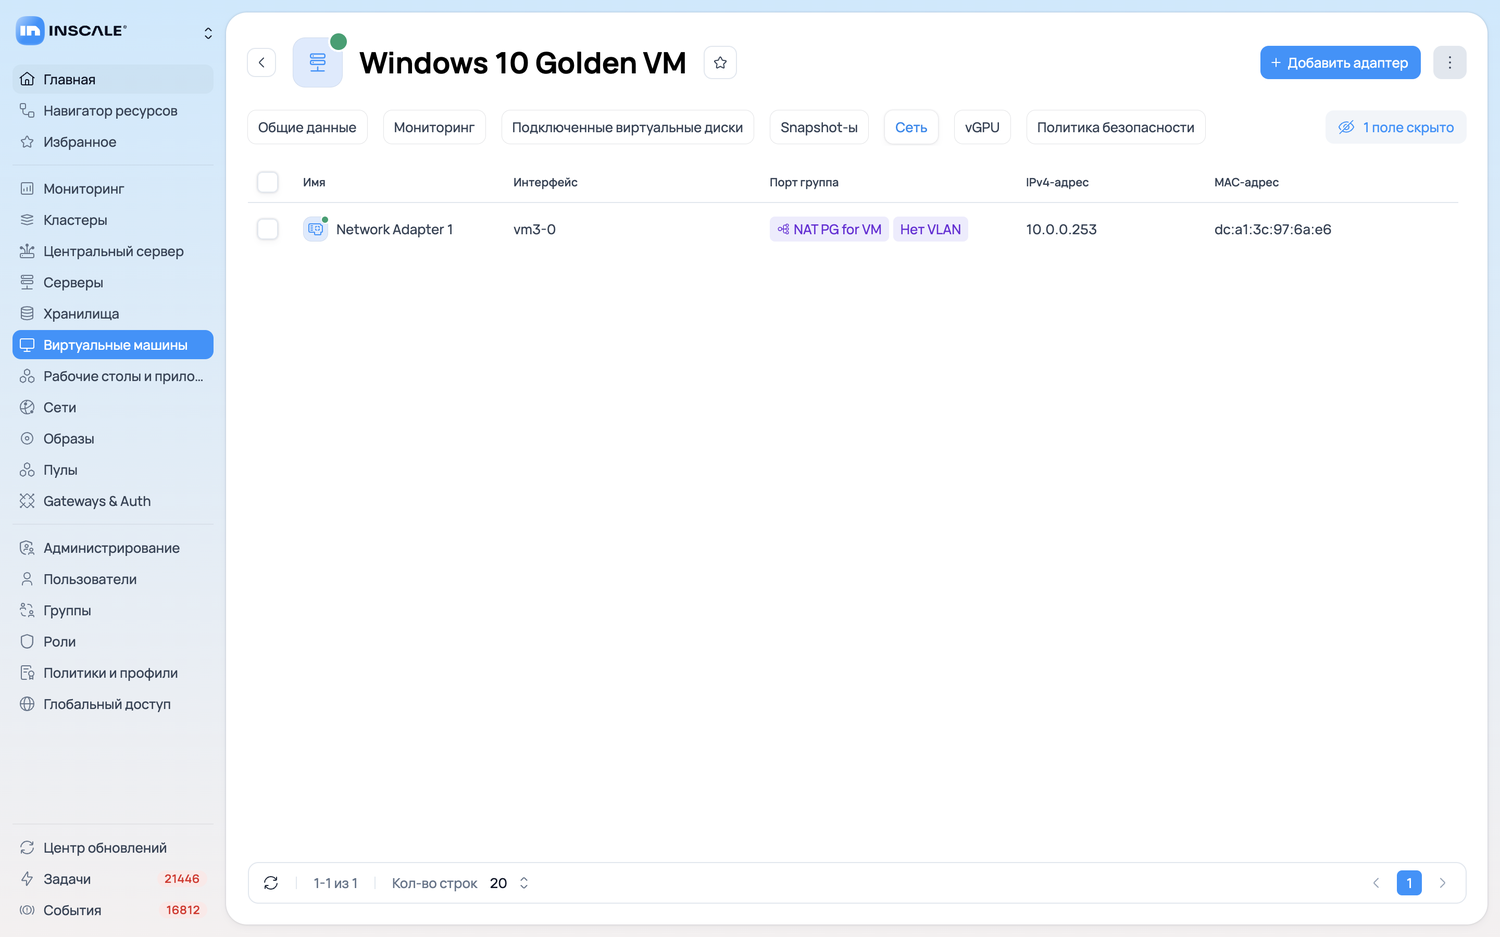
Task: Click the Нет VLAN tag
Action: 930,229
